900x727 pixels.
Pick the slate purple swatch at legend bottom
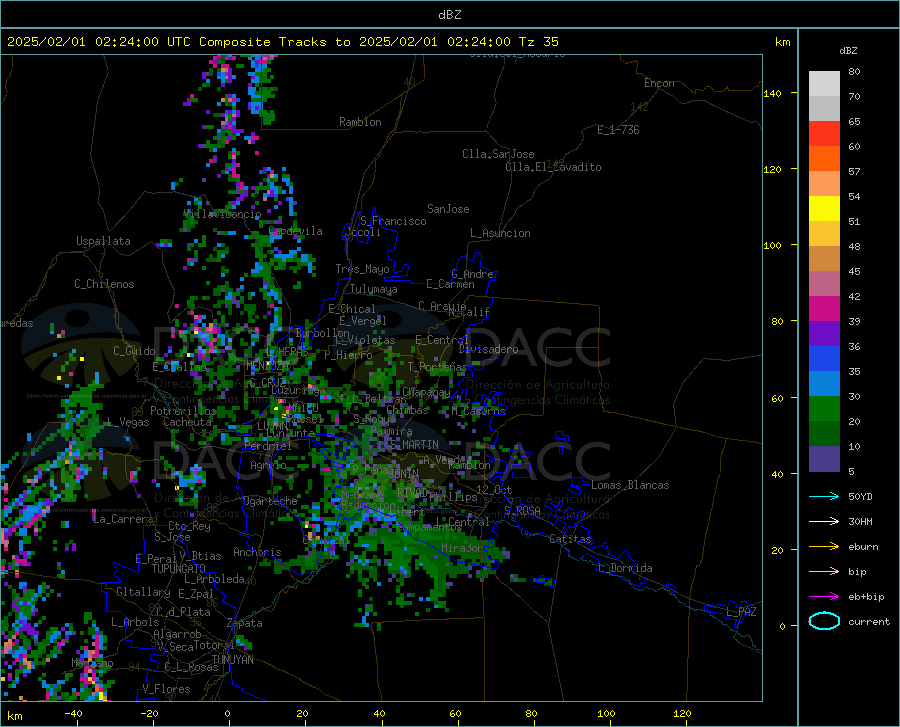(x=824, y=459)
